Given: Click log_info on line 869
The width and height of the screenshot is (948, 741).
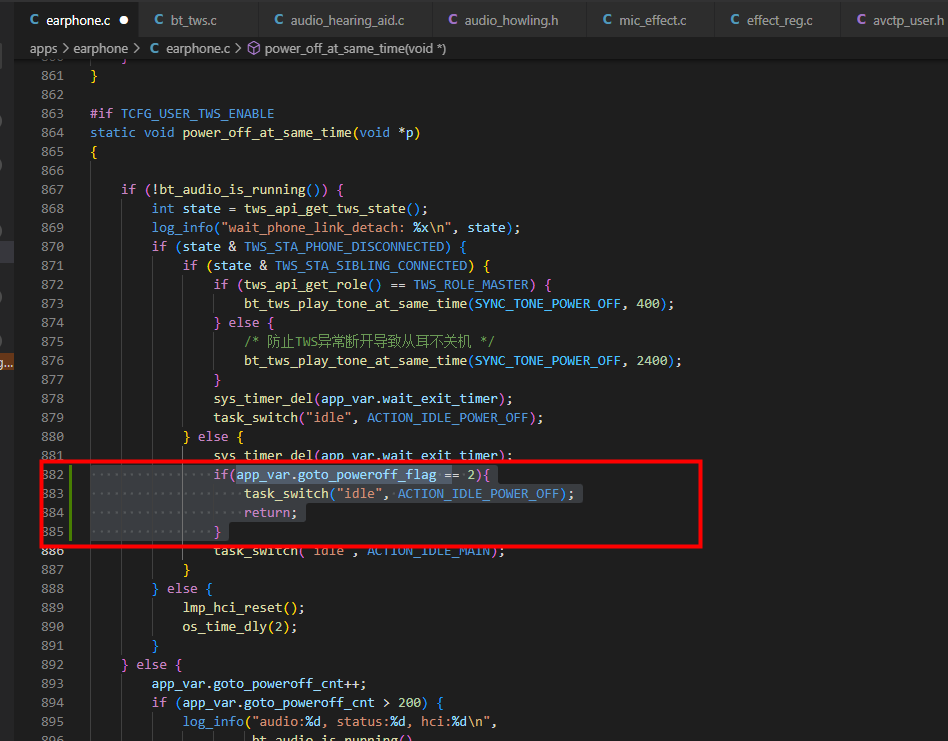Looking at the screenshot, I should coord(183,227).
